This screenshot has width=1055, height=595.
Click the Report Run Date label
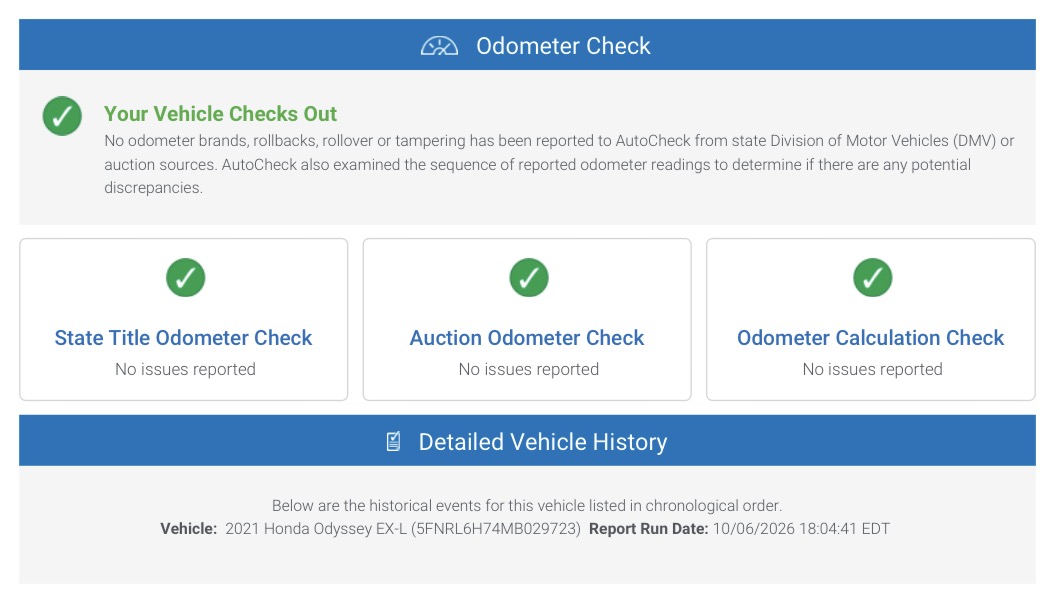pyautogui.click(x=649, y=528)
